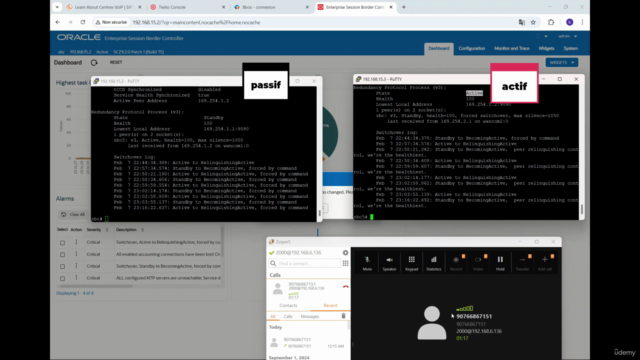640x360 pixels.
Task: Open the System tab
Action: pos(570,48)
